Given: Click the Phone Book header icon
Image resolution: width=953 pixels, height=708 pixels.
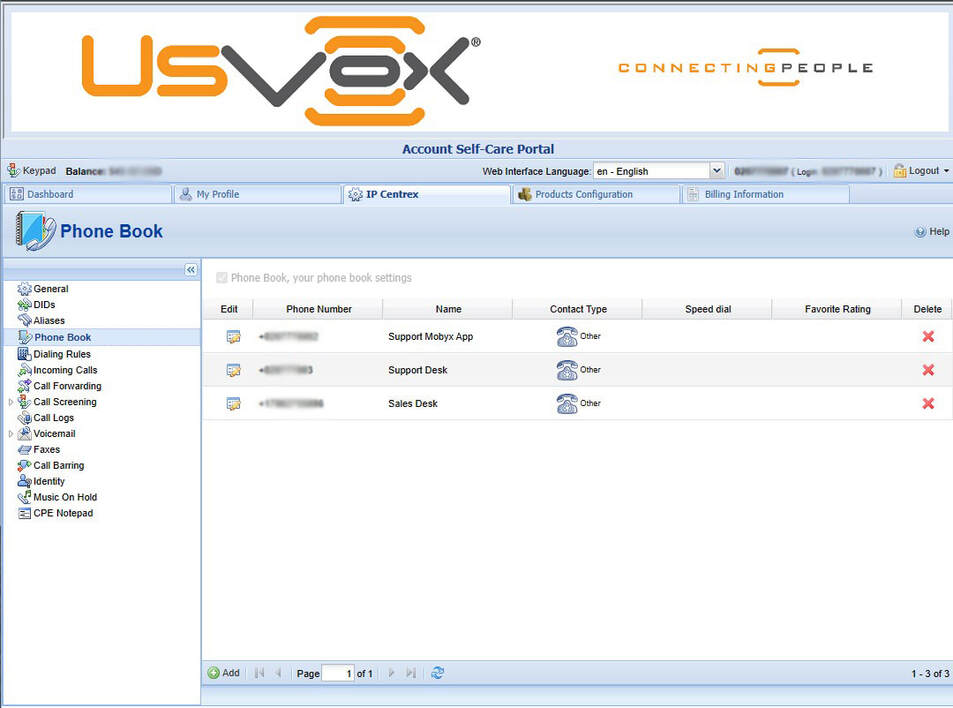Looking at the screenshot, I should (x=35, y=231).
